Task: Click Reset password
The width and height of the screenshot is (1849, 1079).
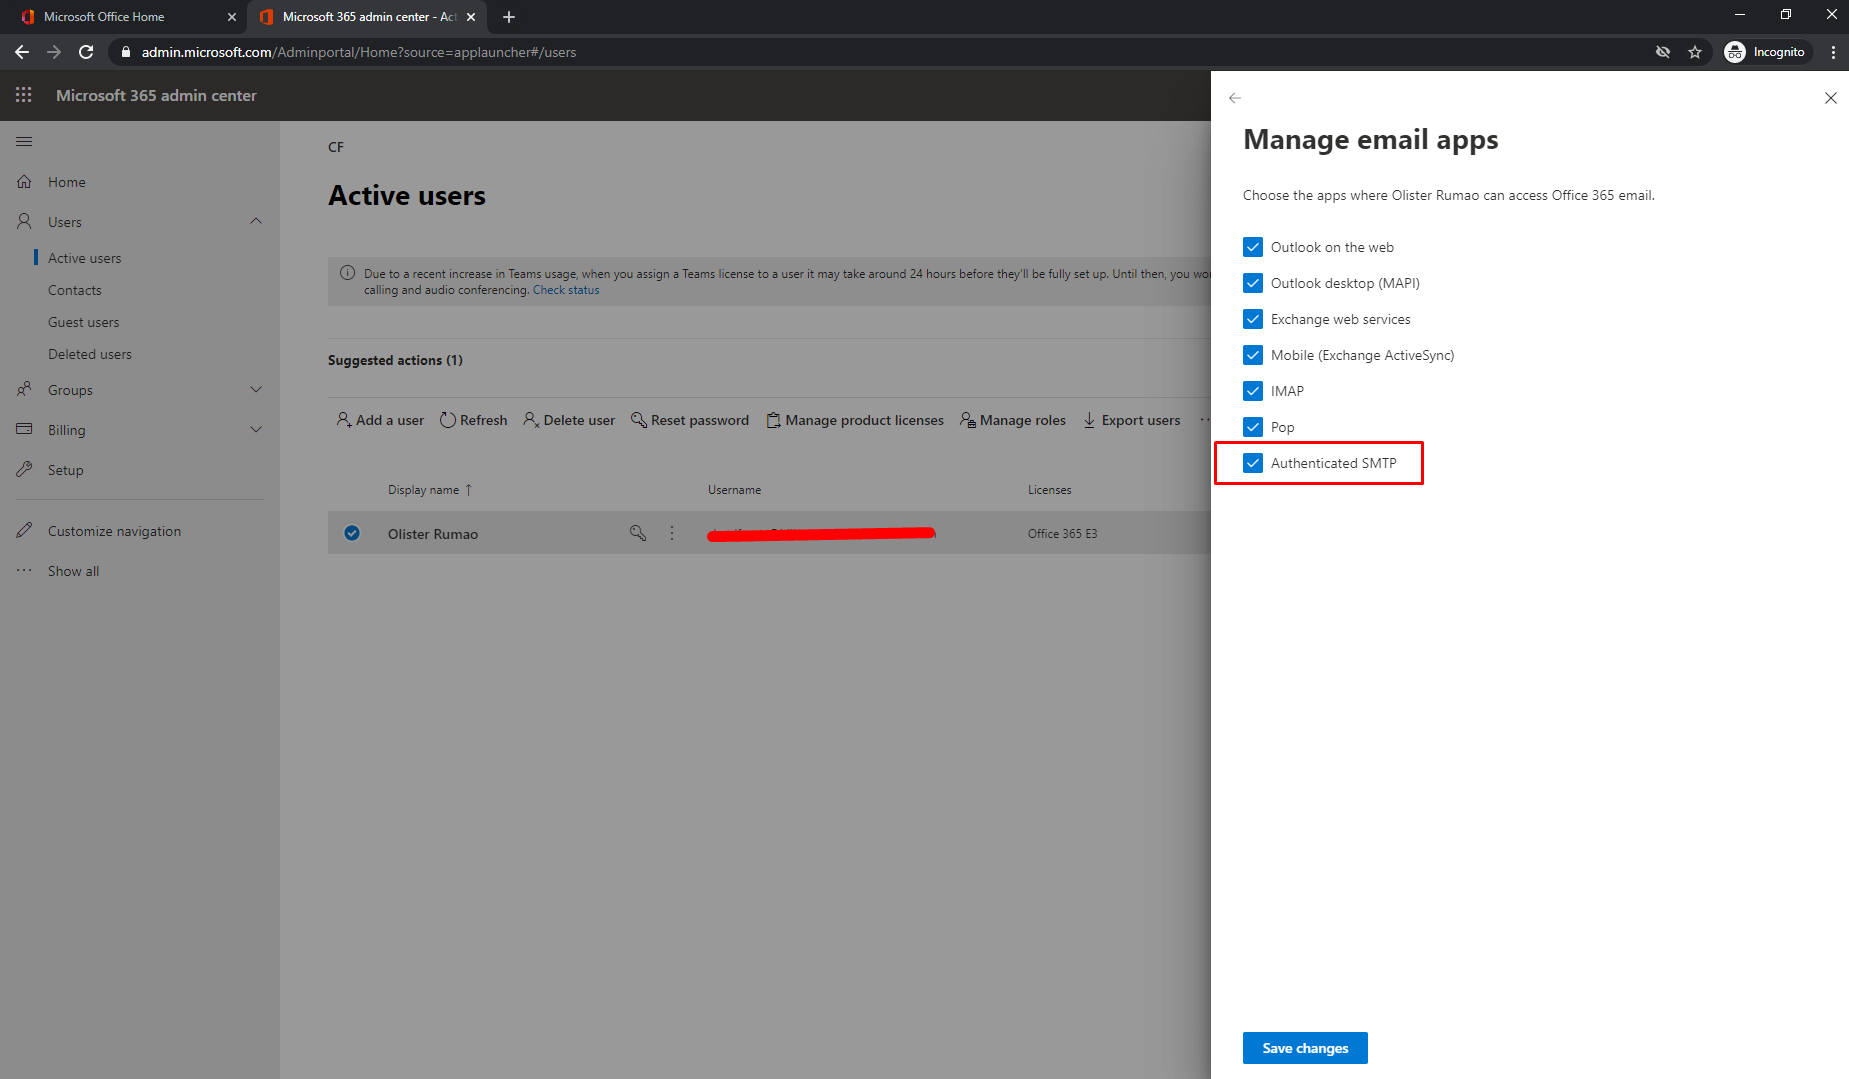Action: [x=690, y=420]
